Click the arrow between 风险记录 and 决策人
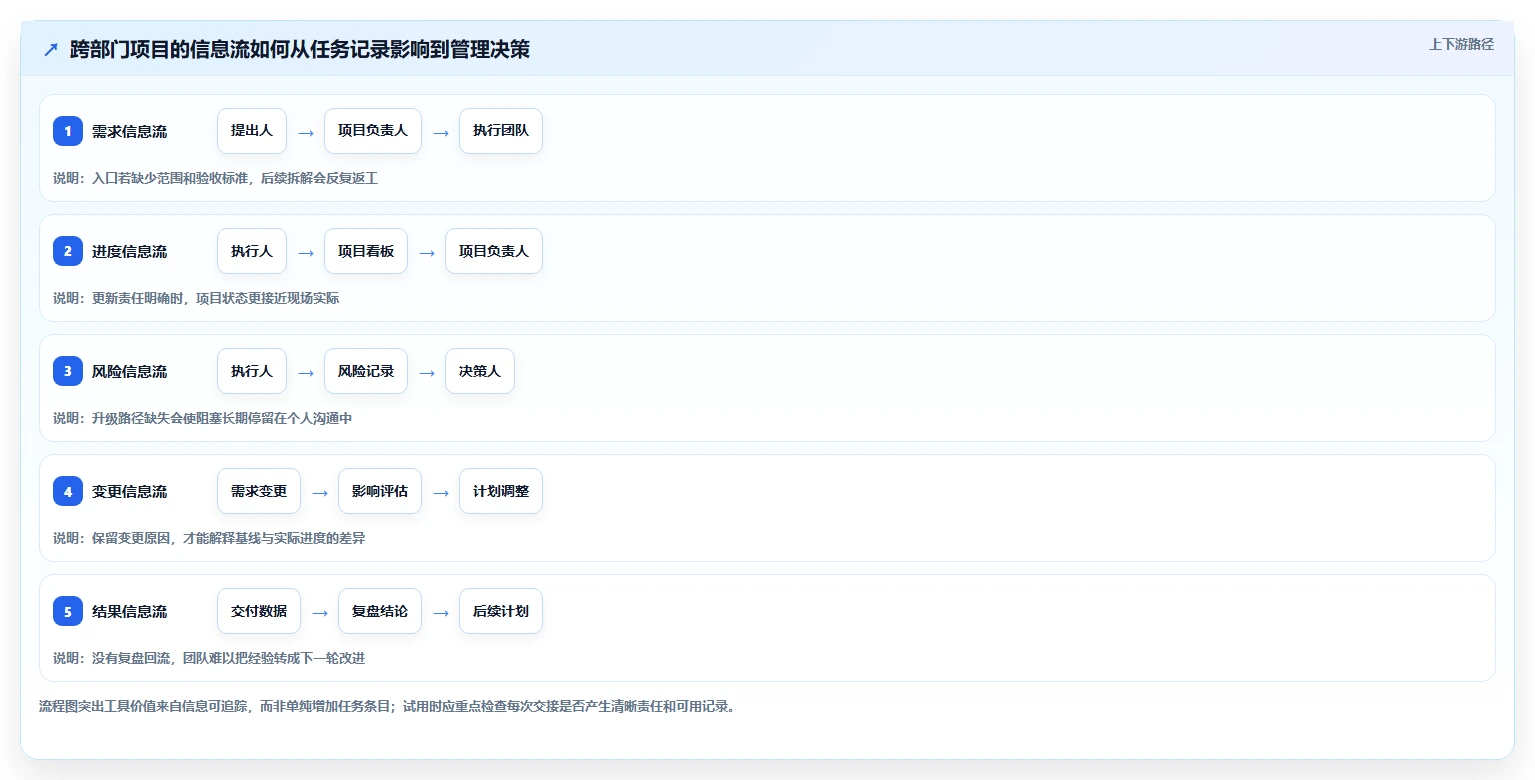Image resolution: width=1535 pixels, height=780 pixels. (427, 372)
